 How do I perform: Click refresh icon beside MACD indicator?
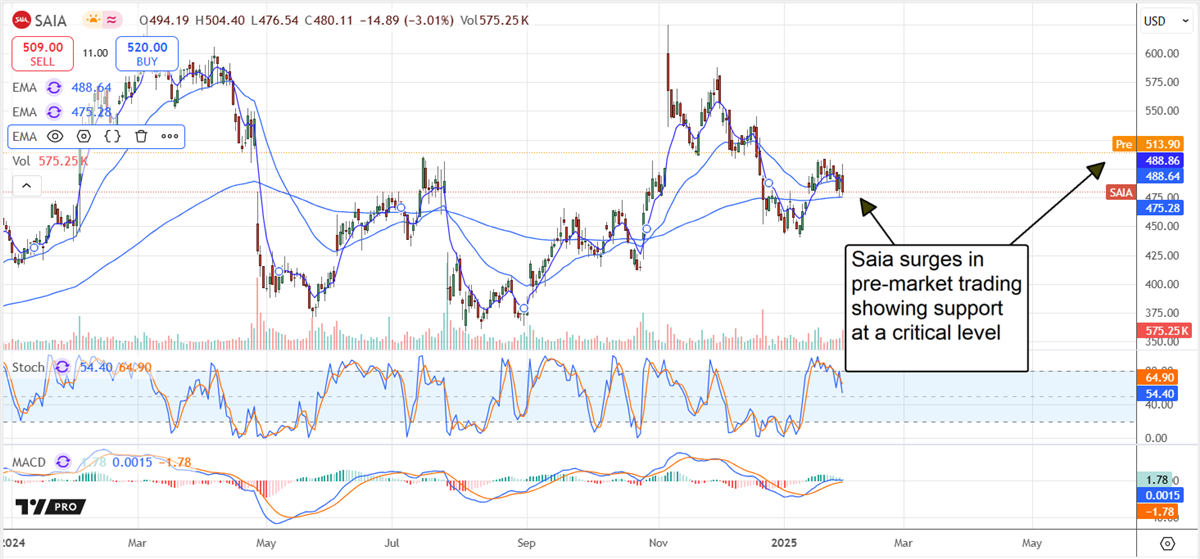pos(65,462)
